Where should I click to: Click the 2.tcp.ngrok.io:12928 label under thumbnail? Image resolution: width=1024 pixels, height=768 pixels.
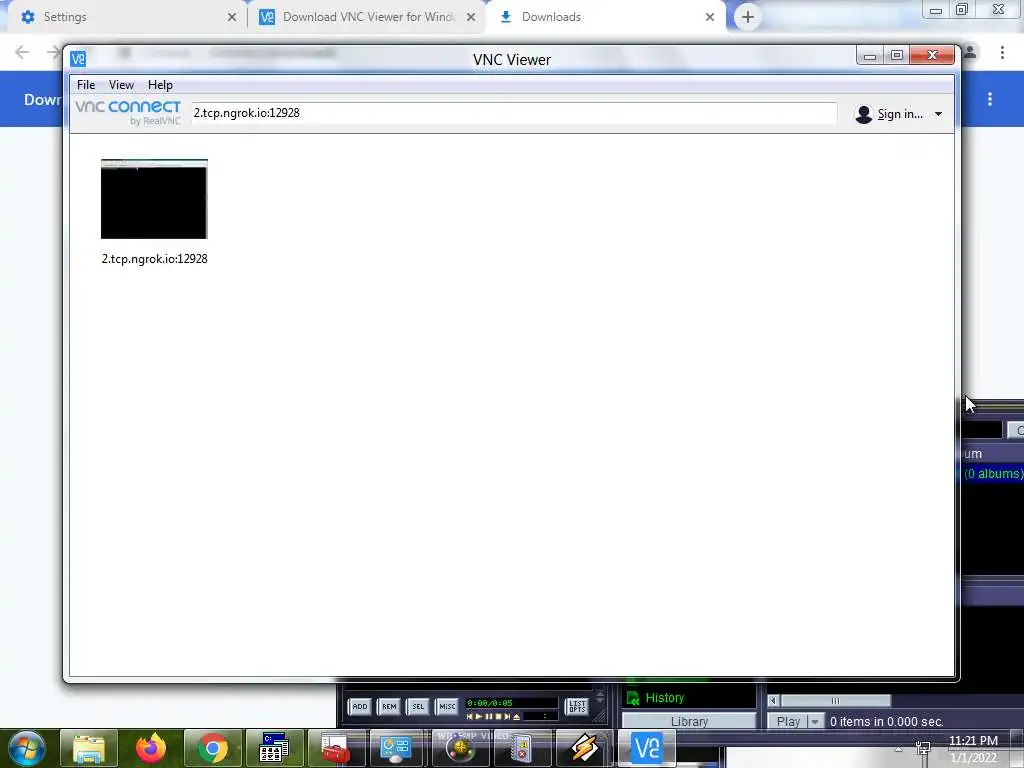click(155, 259)
